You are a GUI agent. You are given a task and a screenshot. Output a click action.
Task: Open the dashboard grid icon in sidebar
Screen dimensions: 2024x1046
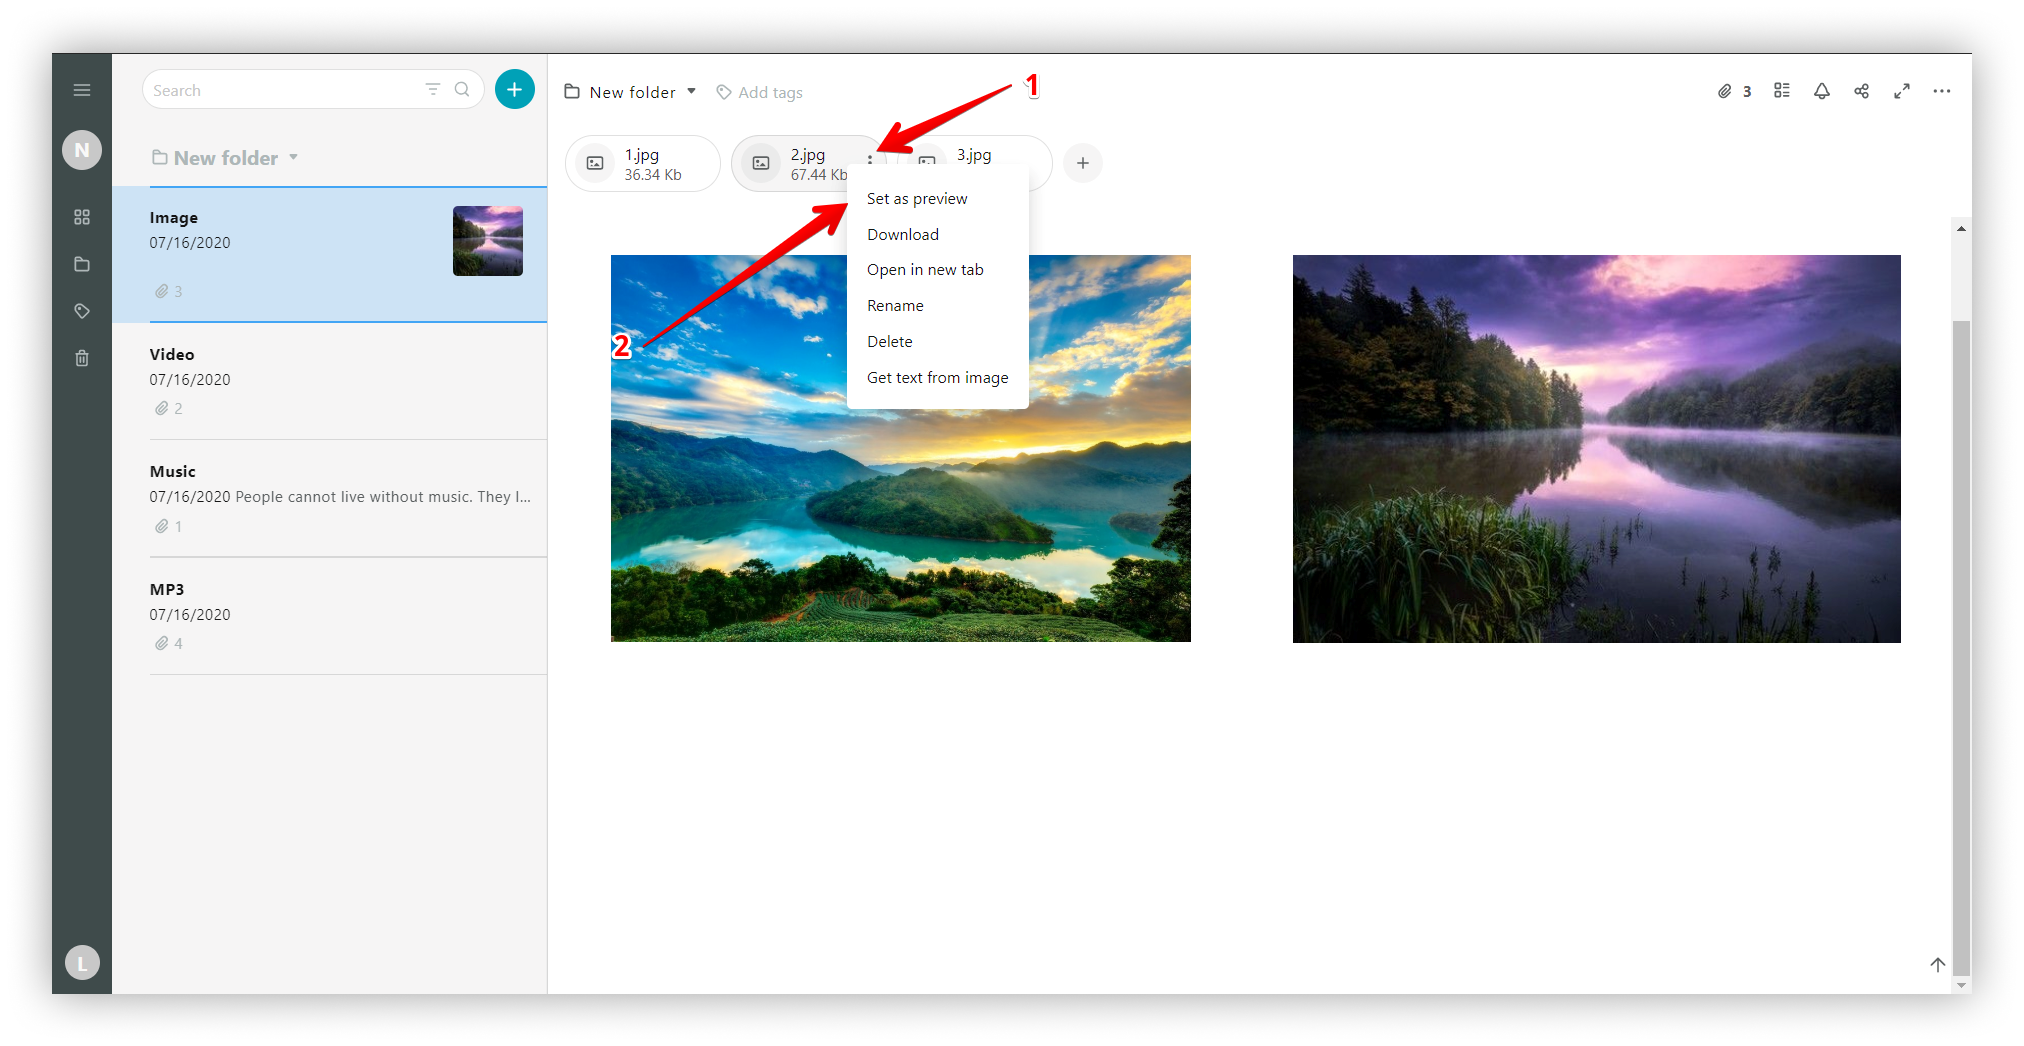click(82, 217)
